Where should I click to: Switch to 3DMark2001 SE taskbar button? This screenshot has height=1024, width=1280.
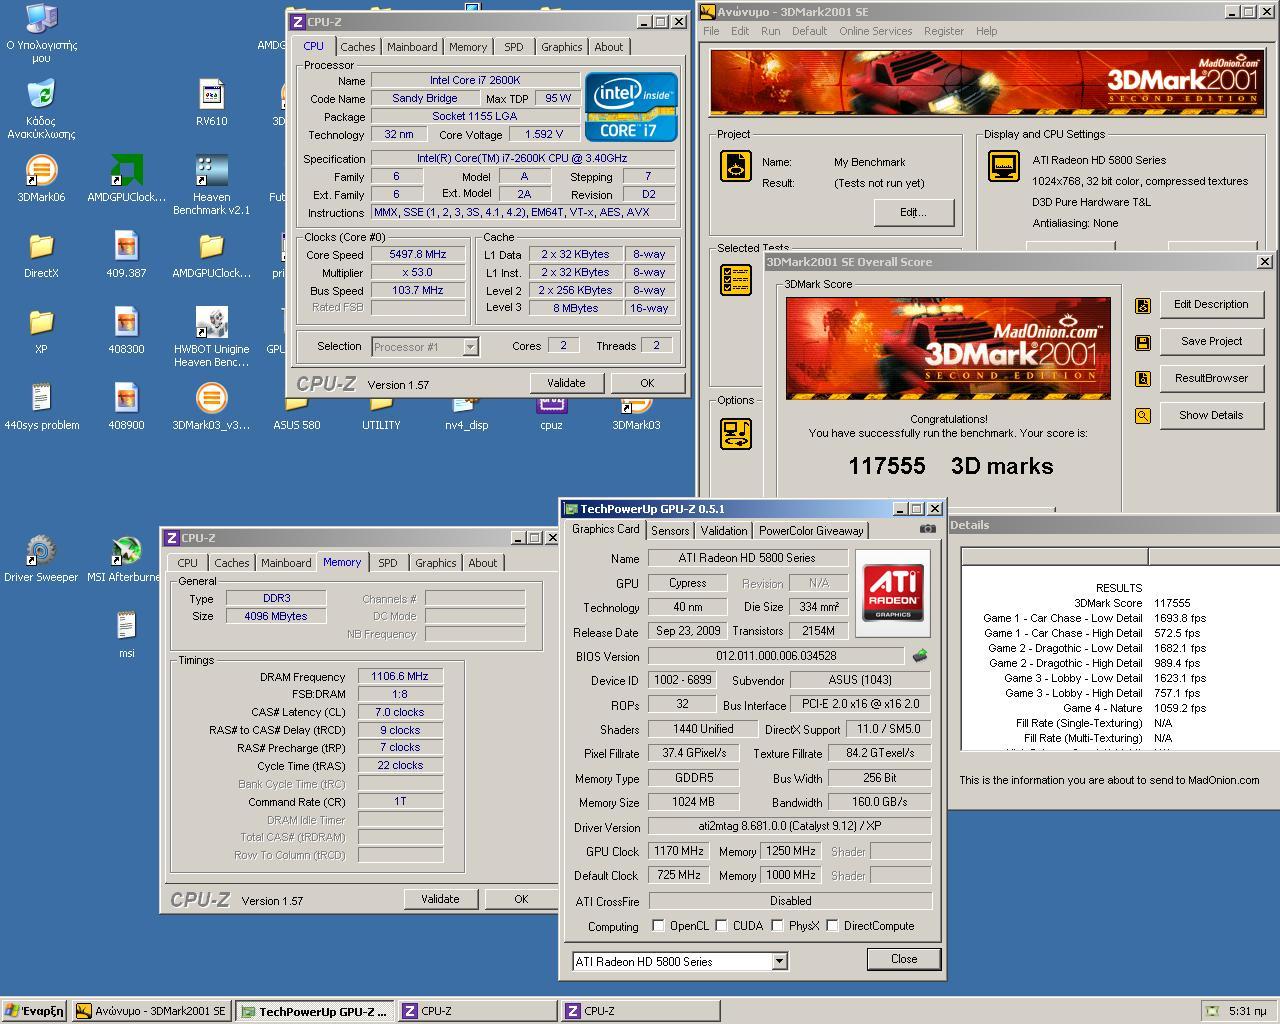154,1011
